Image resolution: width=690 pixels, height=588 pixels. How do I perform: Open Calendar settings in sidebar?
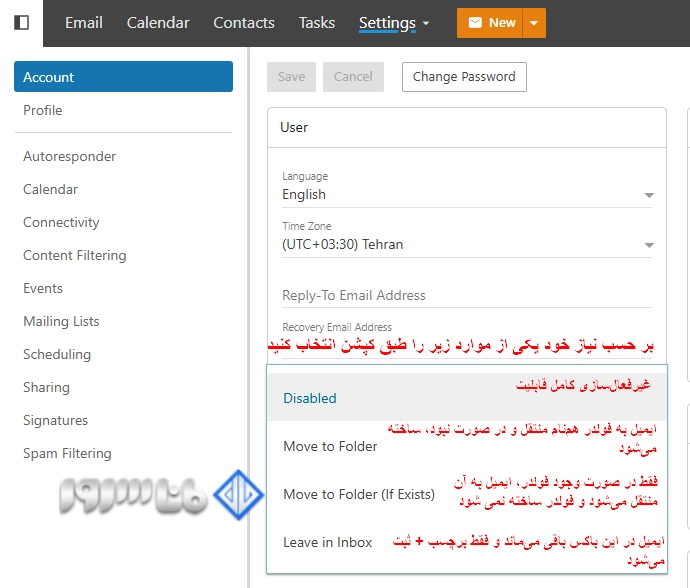click(x=51, y=189)
